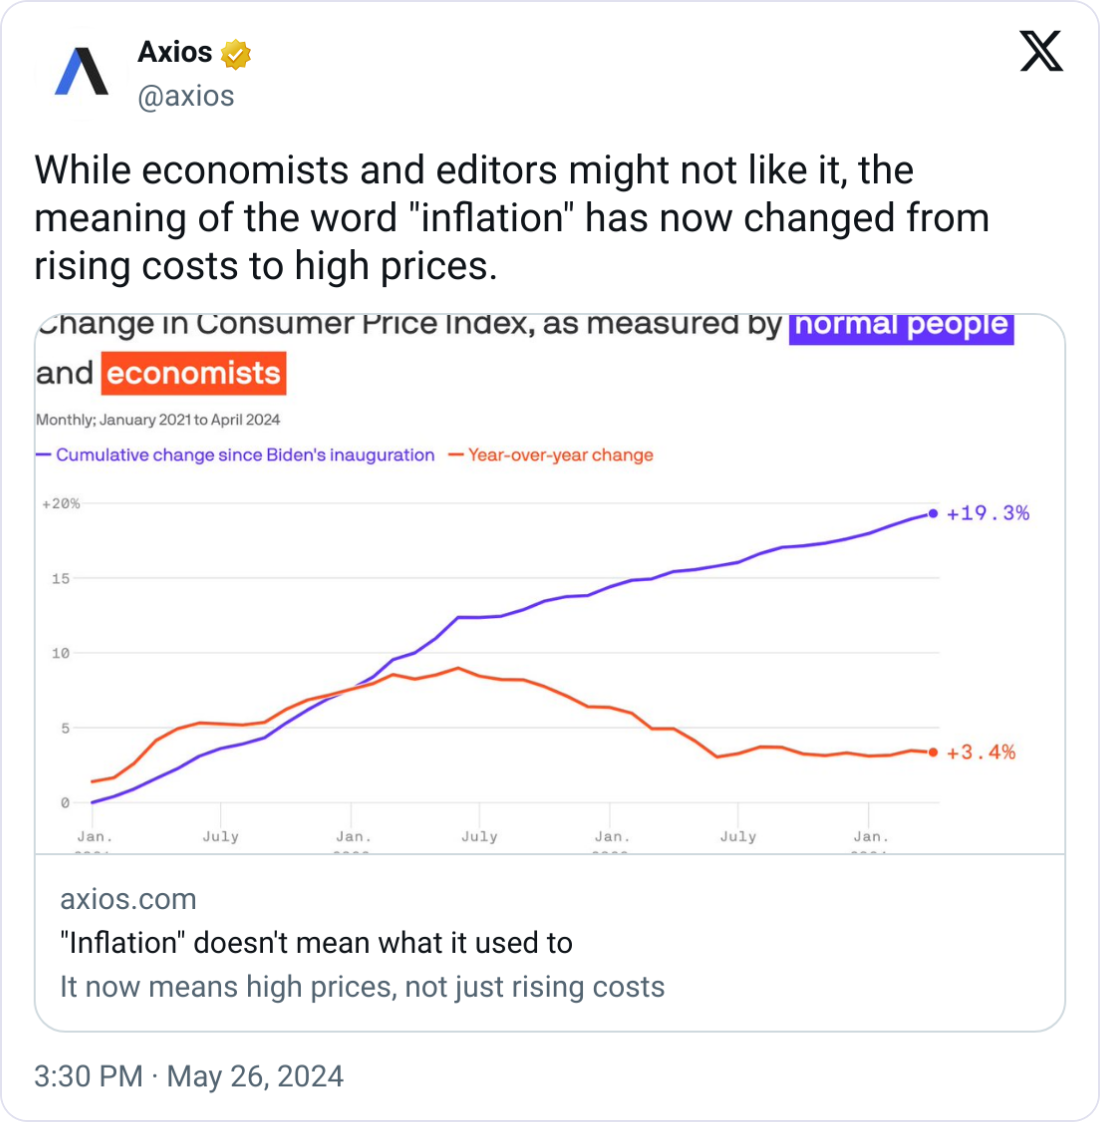
Task: Click the orange "economists" highlight
Action: click(x=194, y=373)
